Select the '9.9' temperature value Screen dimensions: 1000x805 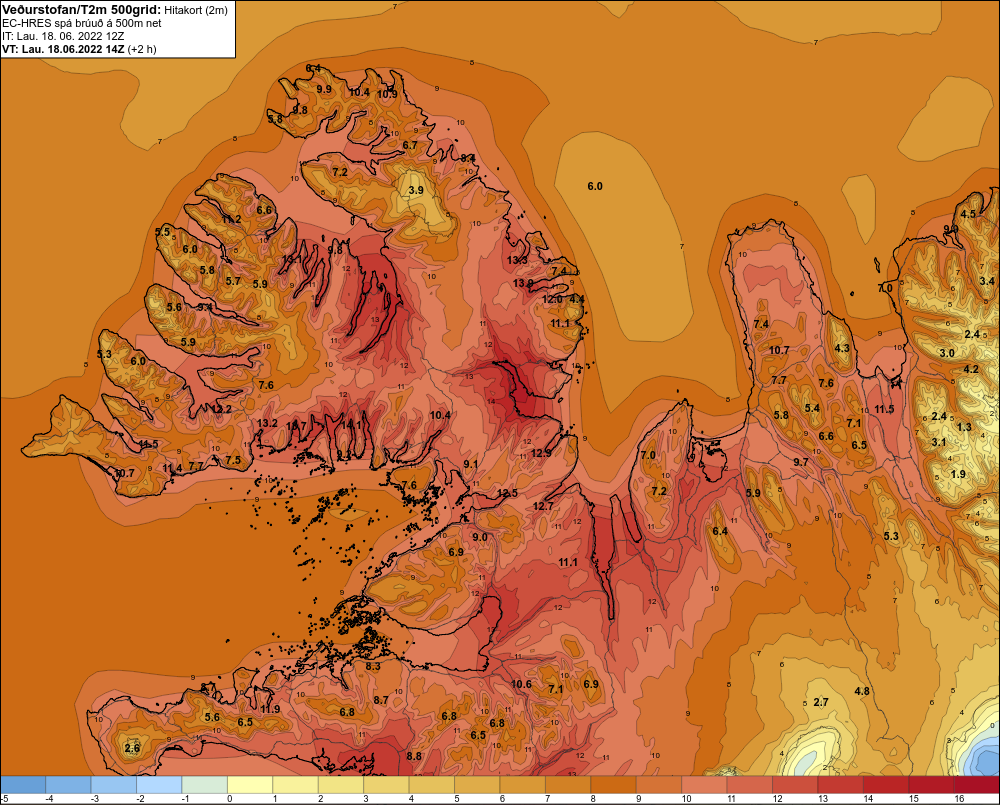click(x=324, y=89)
